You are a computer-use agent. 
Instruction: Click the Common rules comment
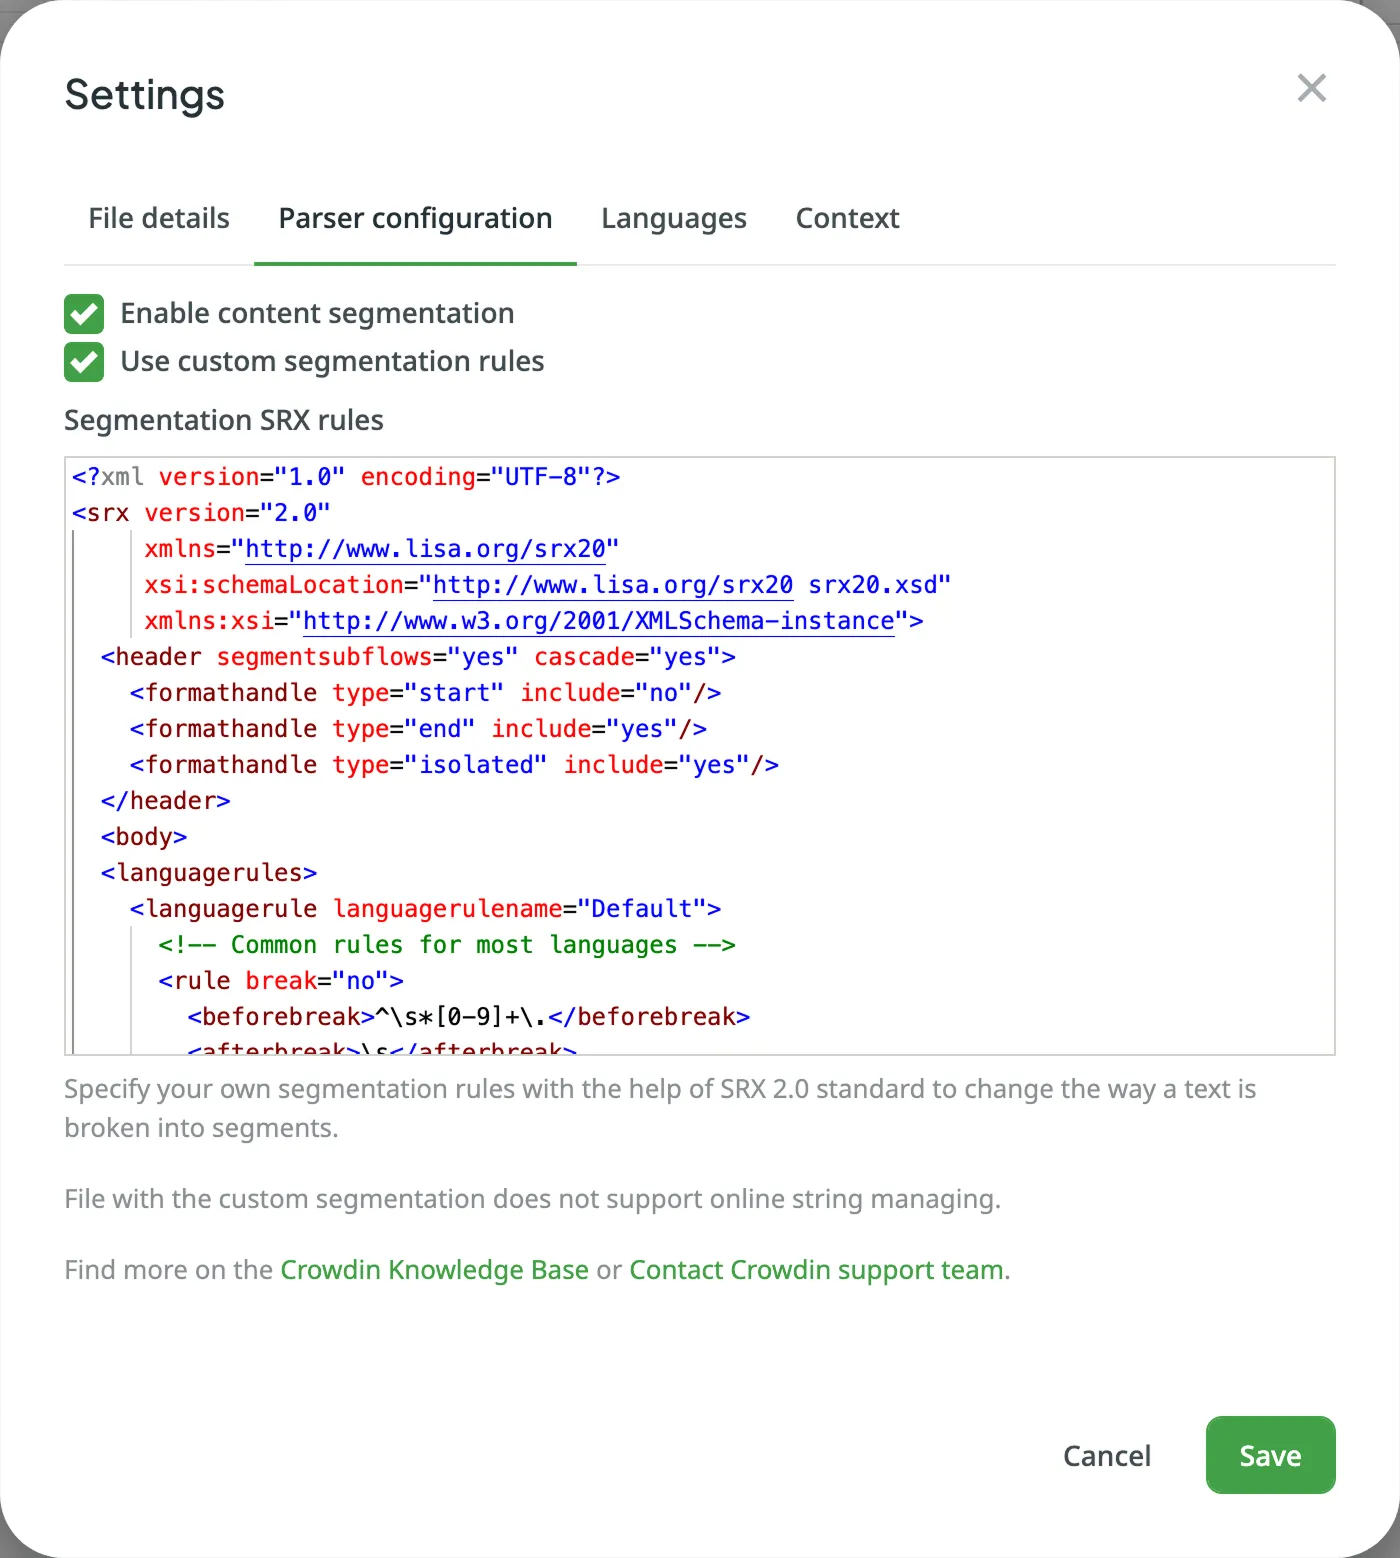[447, 944]
